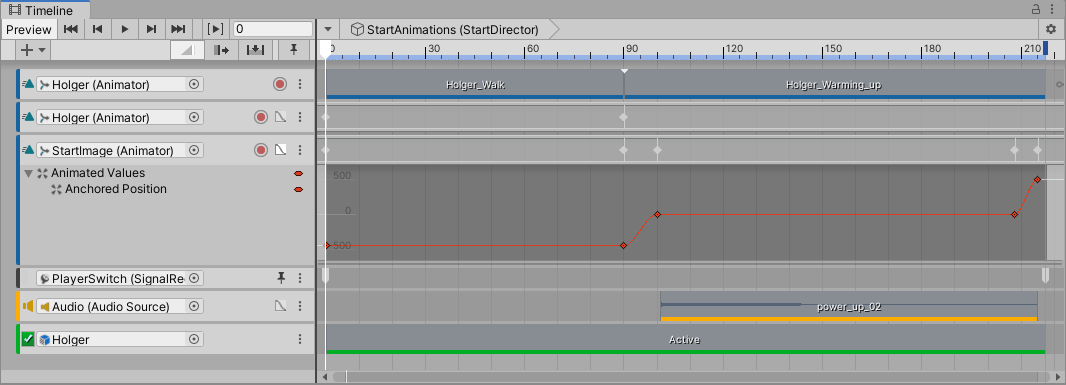Screen dimensions: 1066x385
Task: Go to the timeline end
Action: [178, 29]
